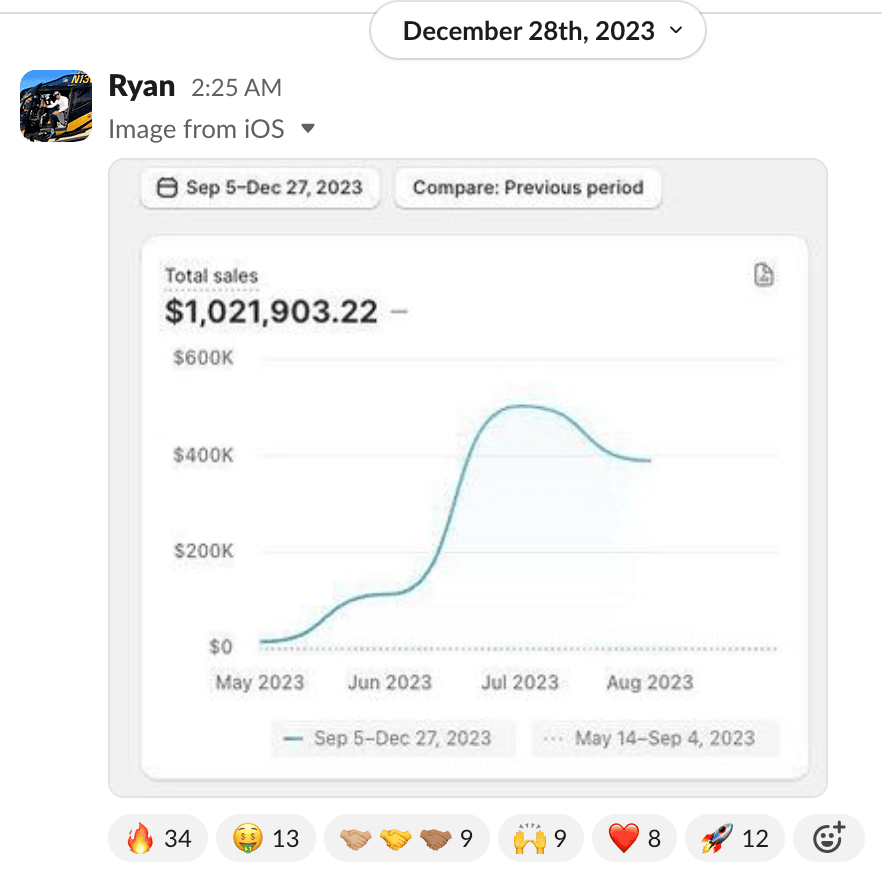Click the export report icon in chart
Viewport: 882px width, 878px height.
pyautogui.click(x=764, y=276)
